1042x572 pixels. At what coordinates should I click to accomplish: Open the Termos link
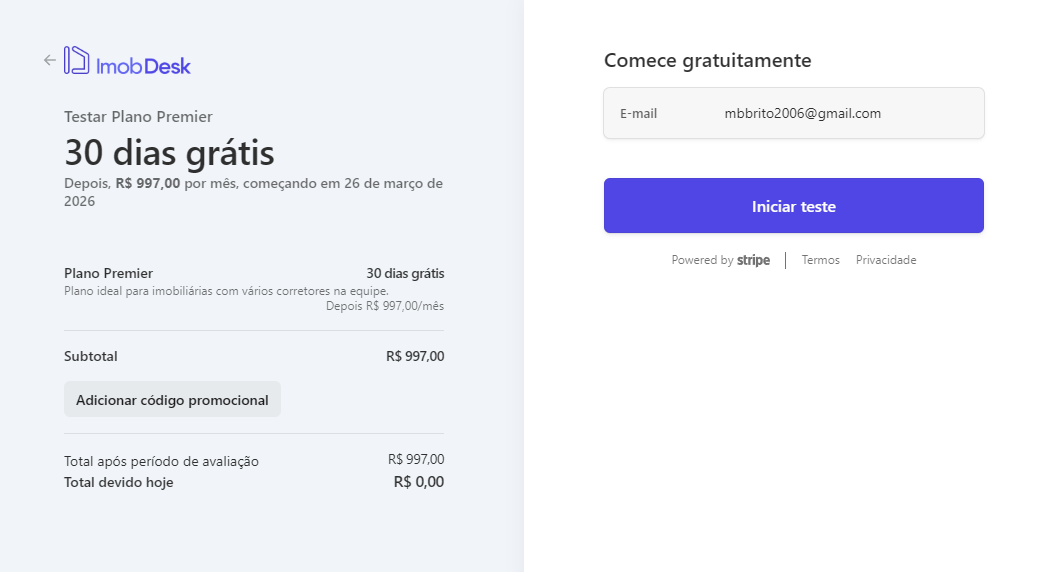pyautogui.click(x=820, y=260)
